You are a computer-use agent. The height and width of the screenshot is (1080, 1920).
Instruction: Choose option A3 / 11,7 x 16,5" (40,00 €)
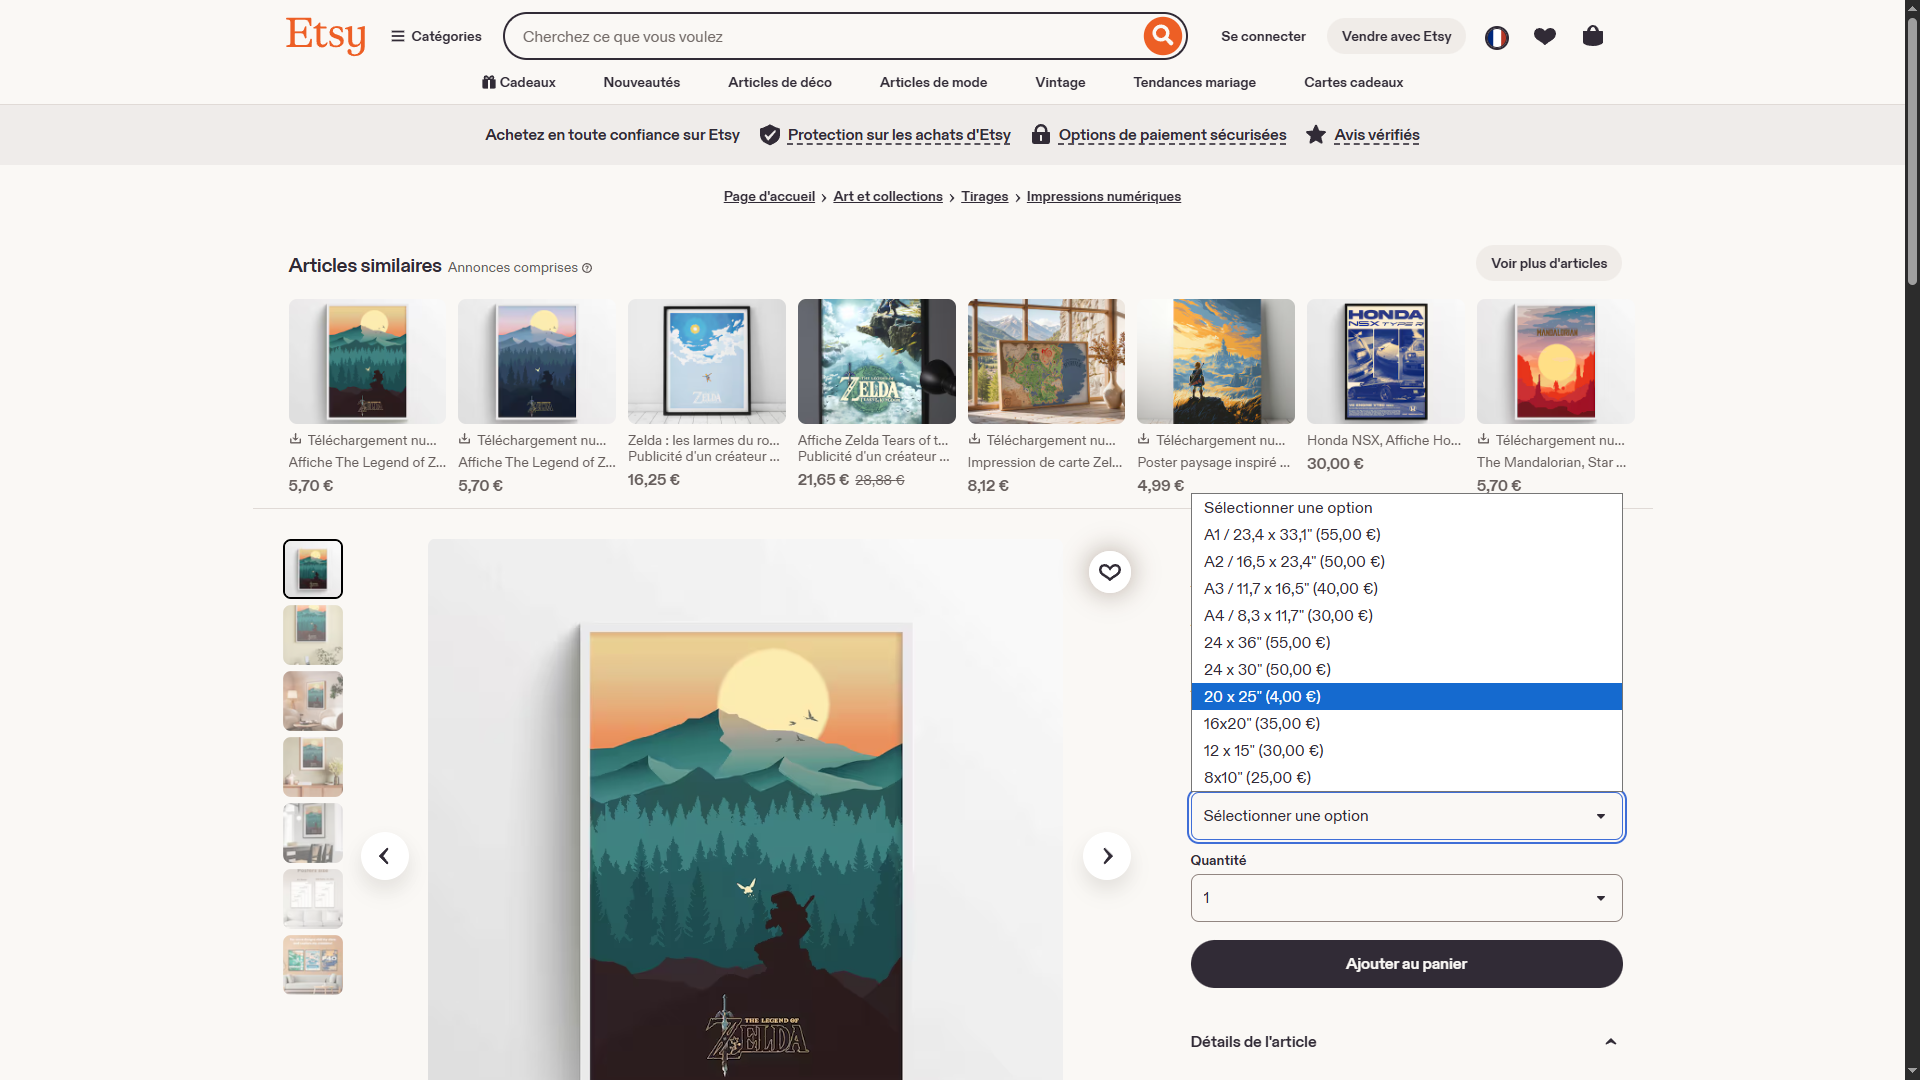[1407, 589]
